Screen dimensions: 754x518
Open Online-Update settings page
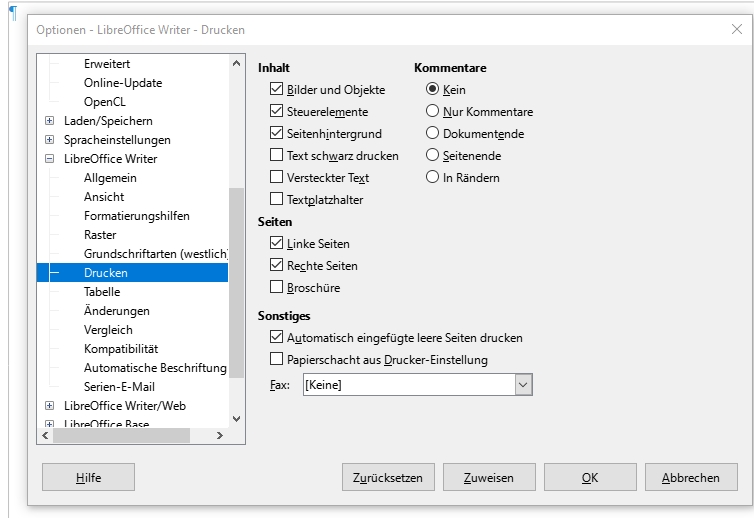pos(123,83)
